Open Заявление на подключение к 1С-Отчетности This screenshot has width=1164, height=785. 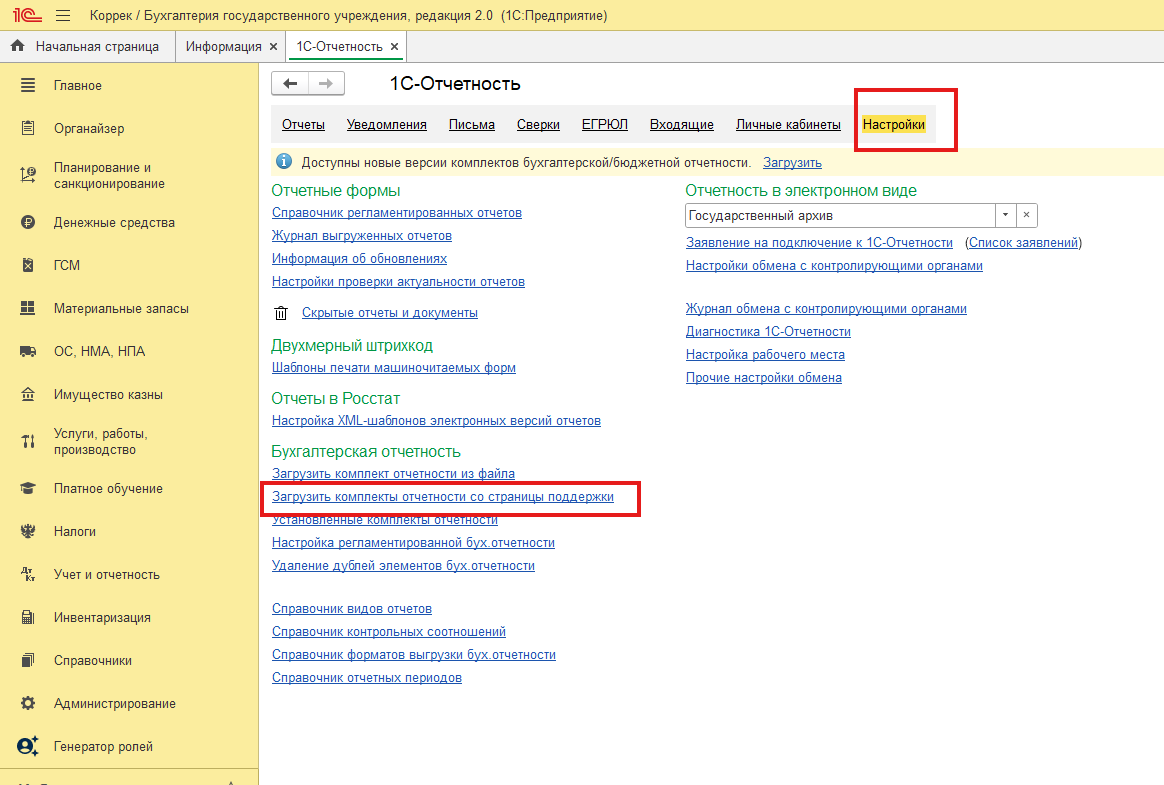pyautogui.click(x=820, y=242)
